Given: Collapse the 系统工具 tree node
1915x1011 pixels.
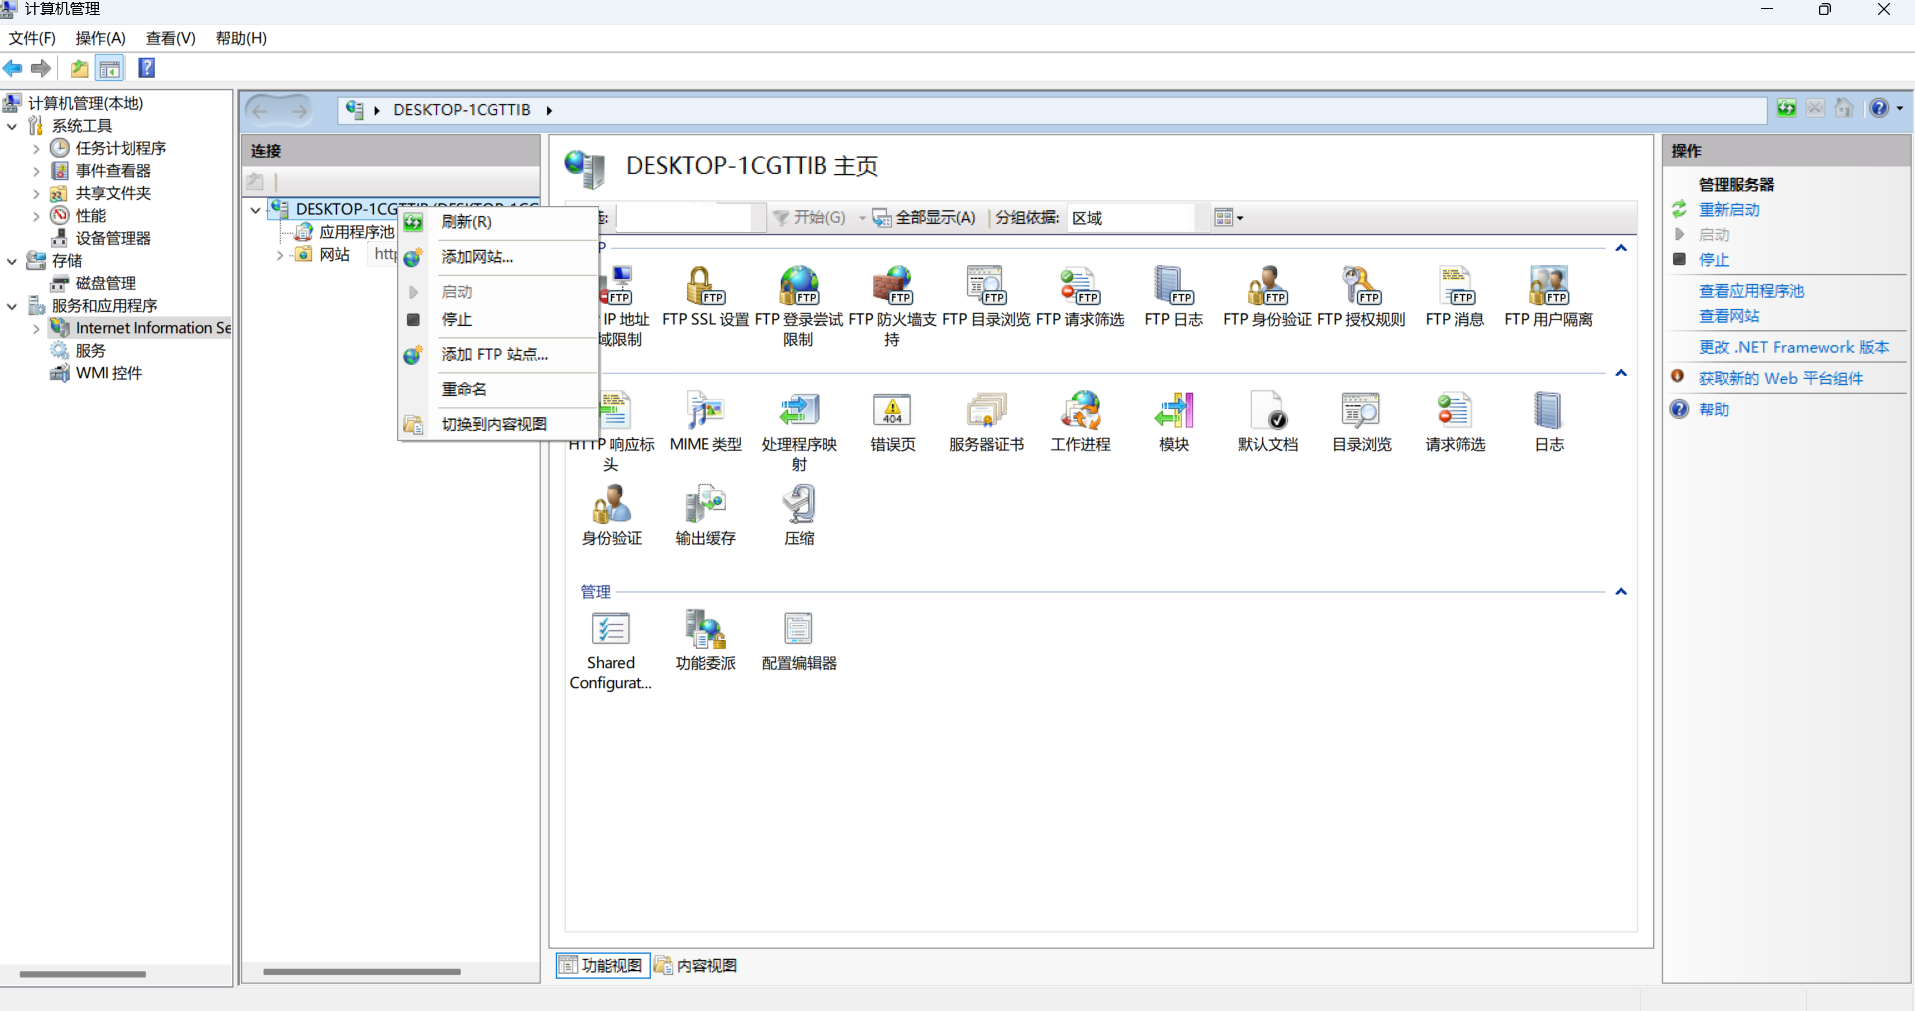Looking at the screenshot, I should [x=12, y=126].
